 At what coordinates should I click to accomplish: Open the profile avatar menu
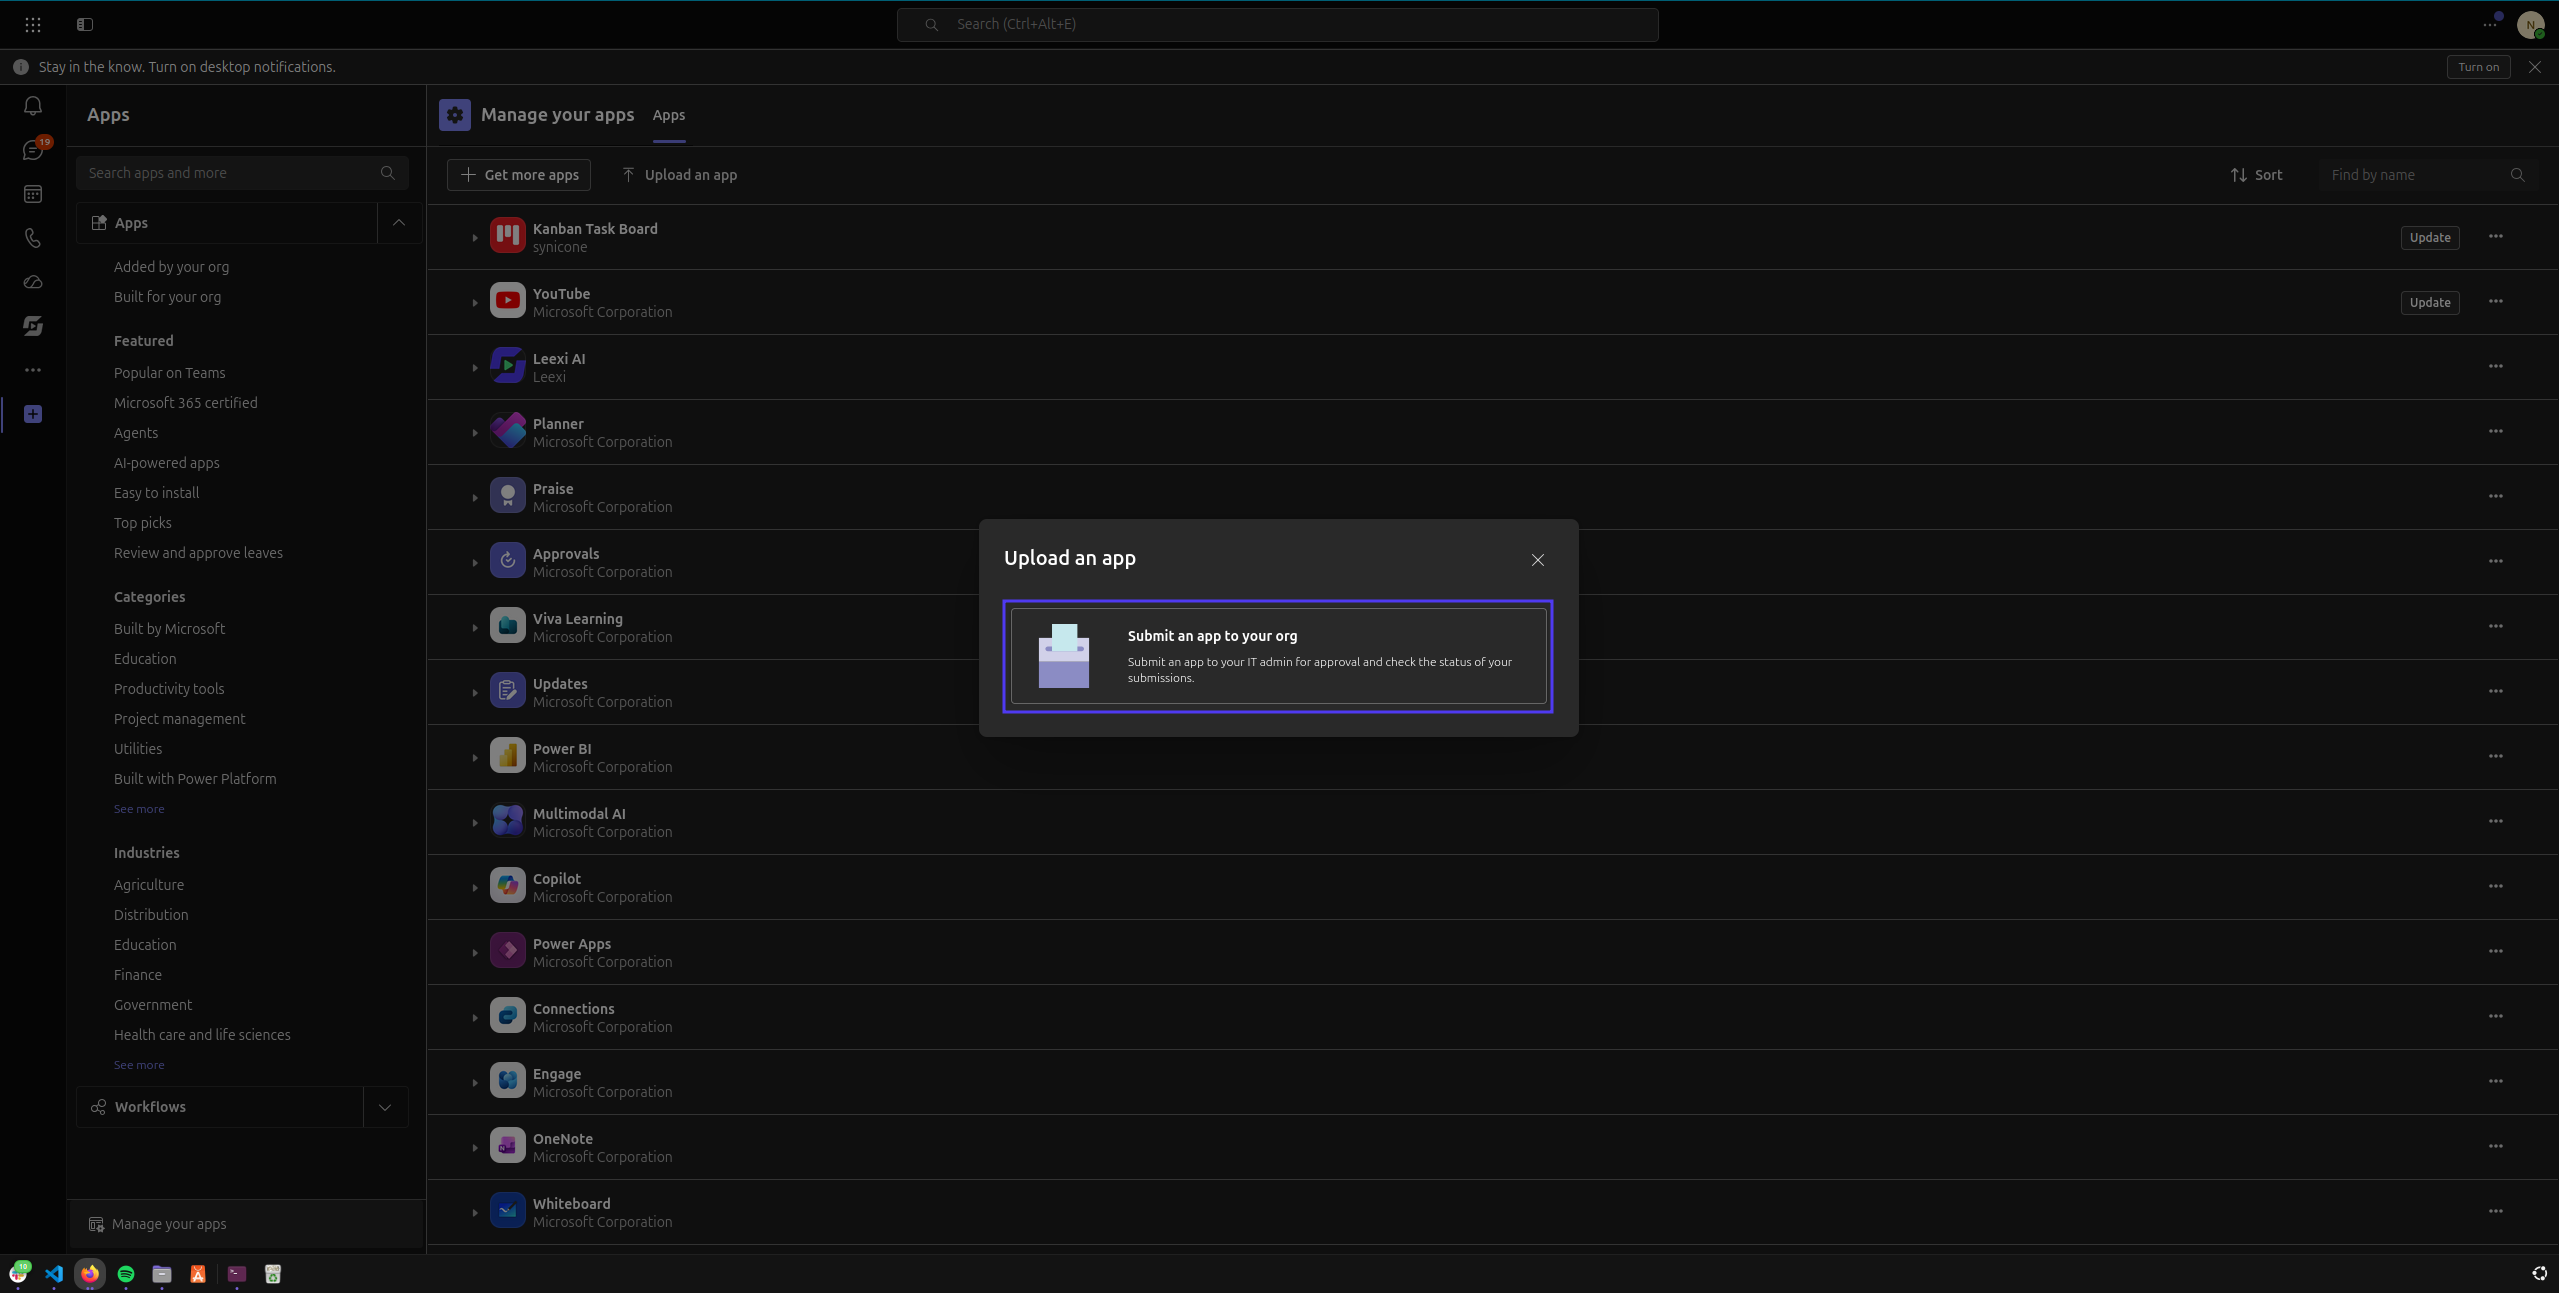tap(2530, 25)
